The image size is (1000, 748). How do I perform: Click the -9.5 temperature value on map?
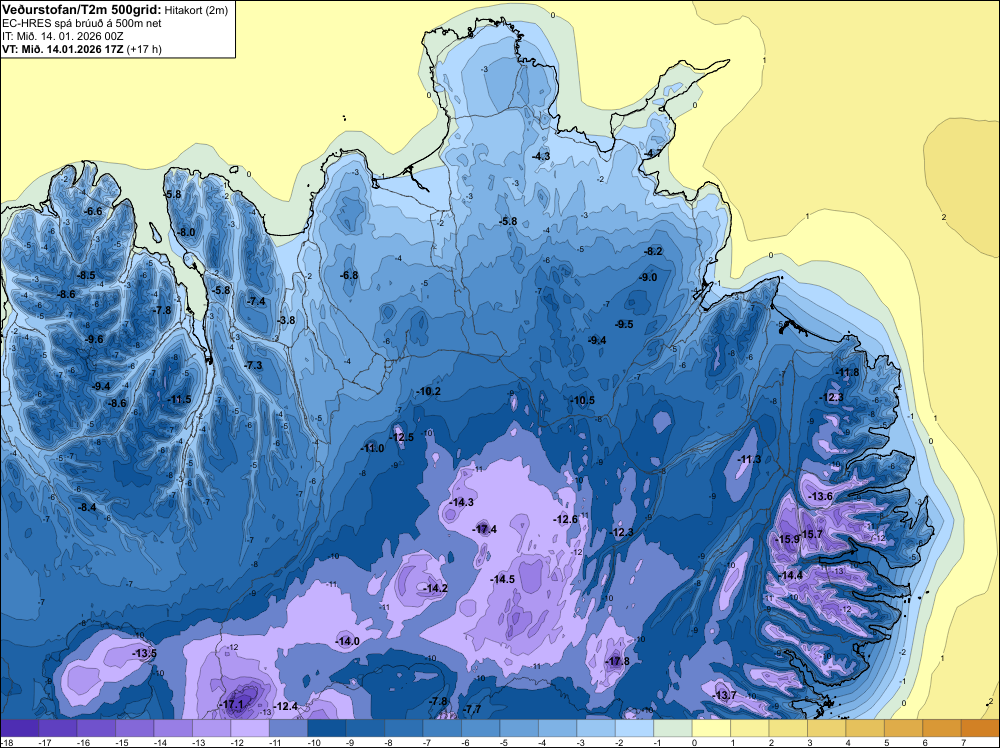(x=624, y=324)
